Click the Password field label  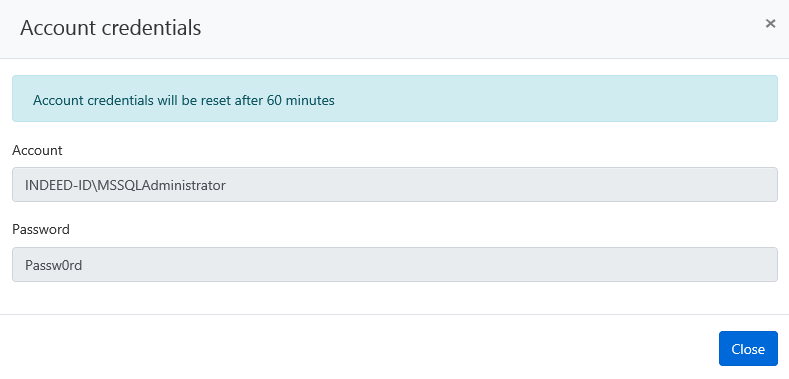coord(41,230)
